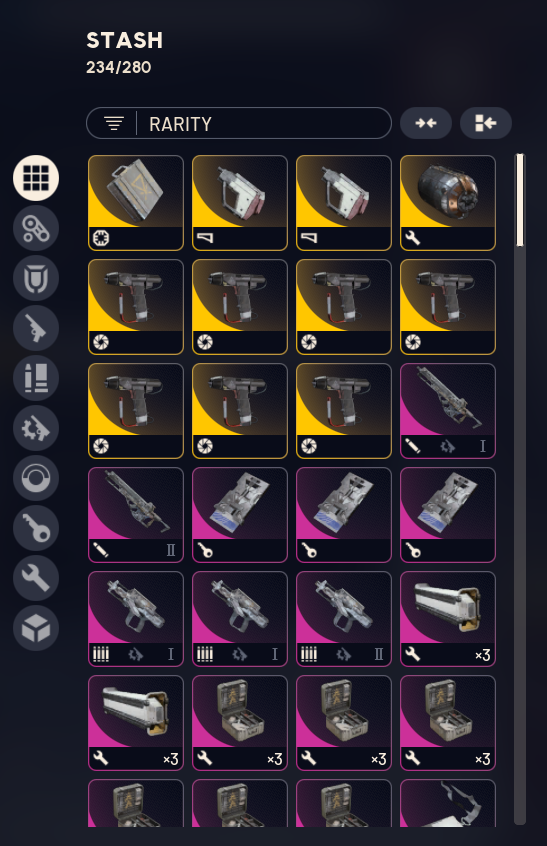Viewport: 547px width, 846px height.
Task: Select the first yellow pistol-grip tool
Action: pos(136,307)
